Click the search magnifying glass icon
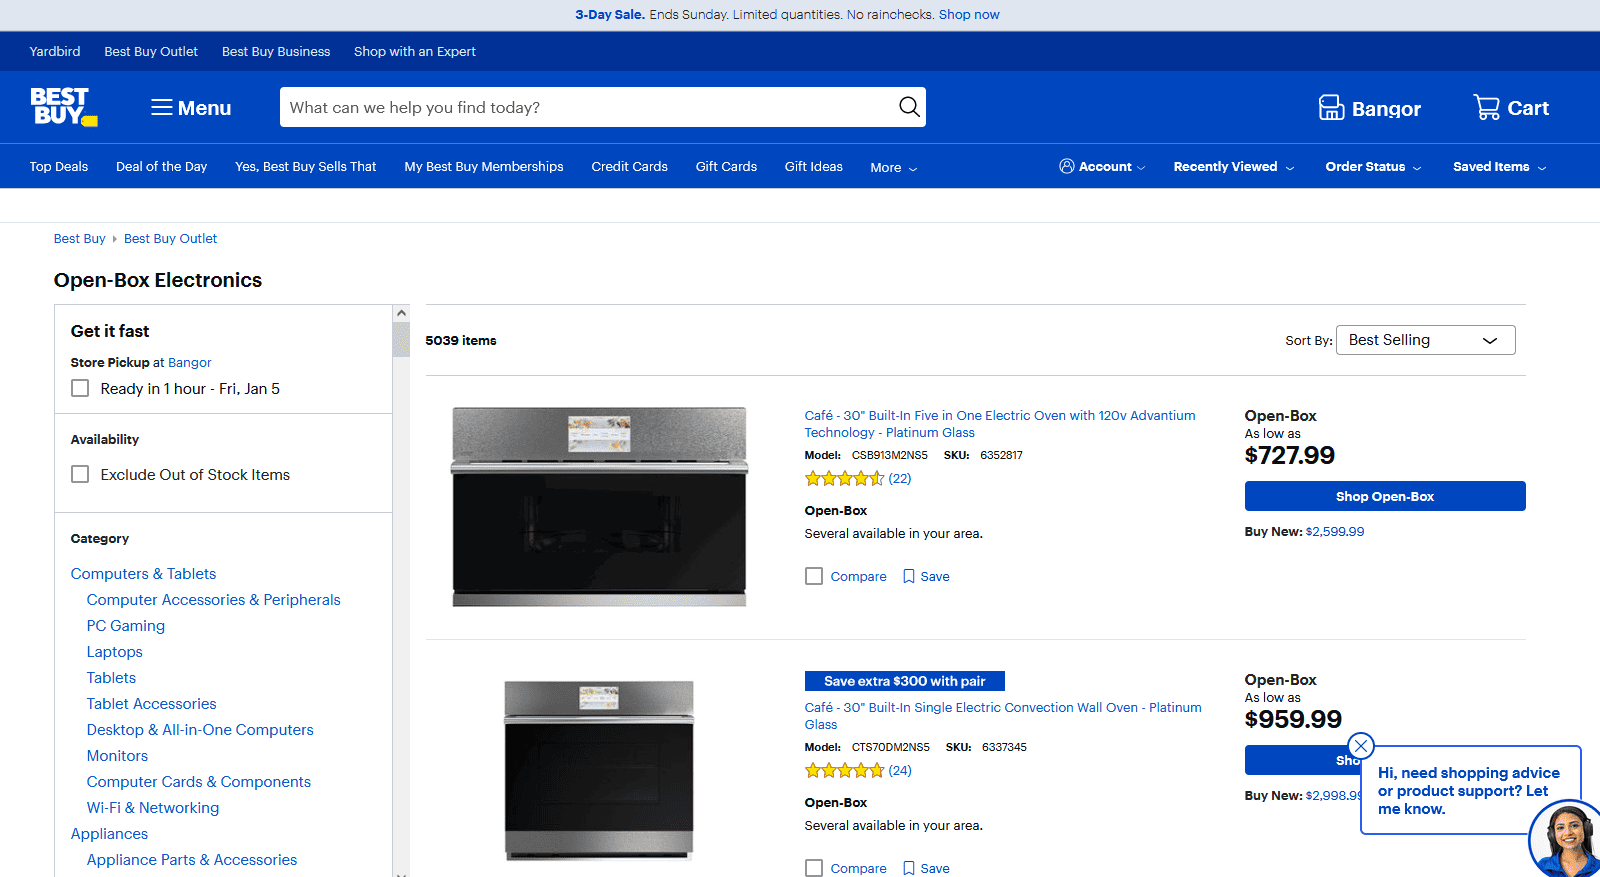 coord(908,107)
